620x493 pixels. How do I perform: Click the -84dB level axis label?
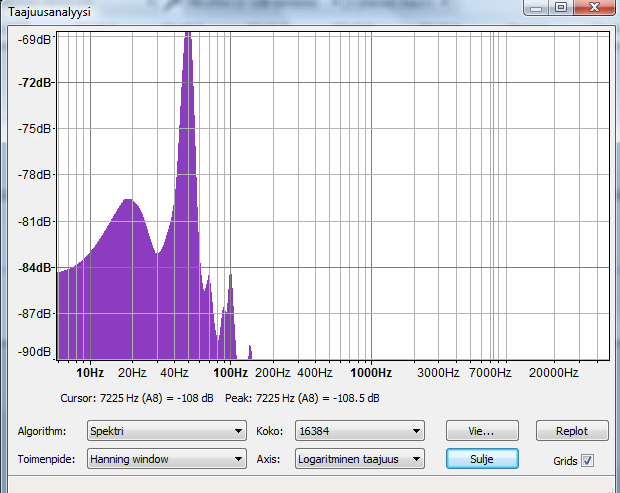coord(35,268)
